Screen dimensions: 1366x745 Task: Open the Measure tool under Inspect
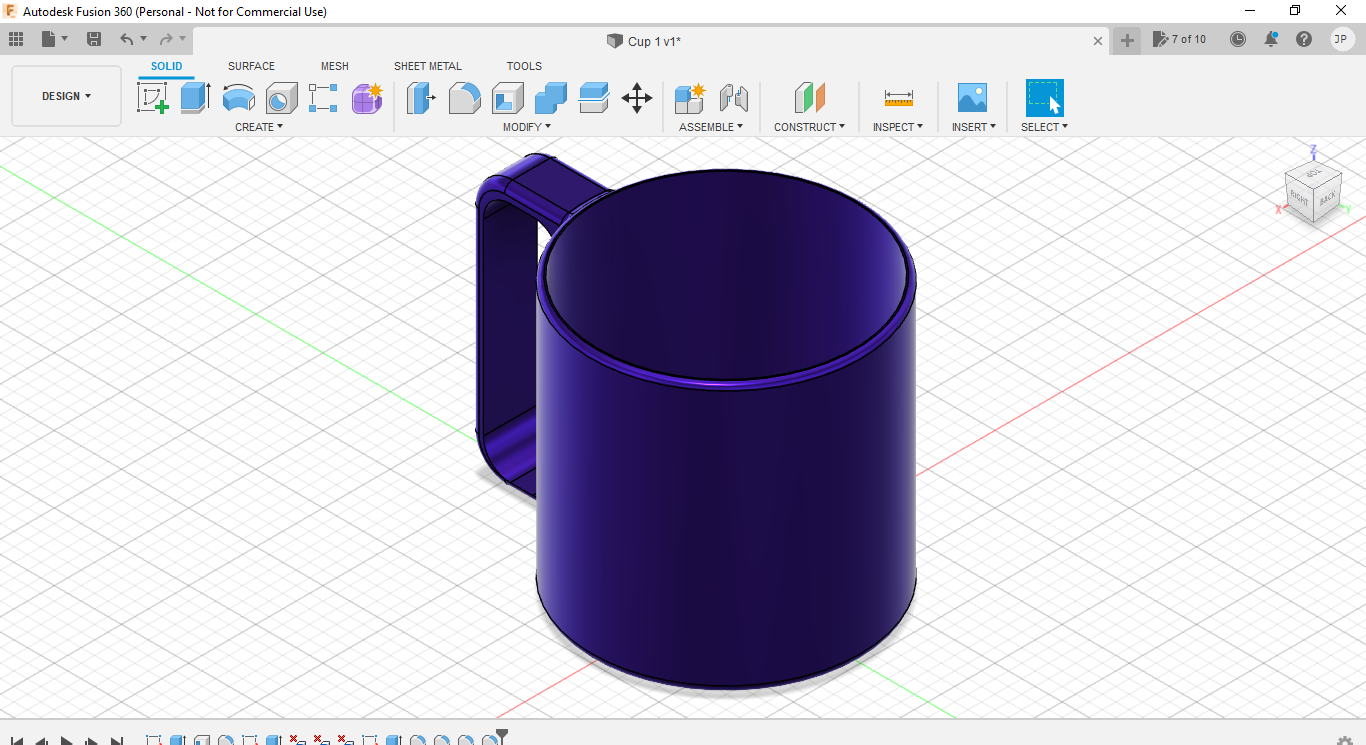click(x=898, y=98)
